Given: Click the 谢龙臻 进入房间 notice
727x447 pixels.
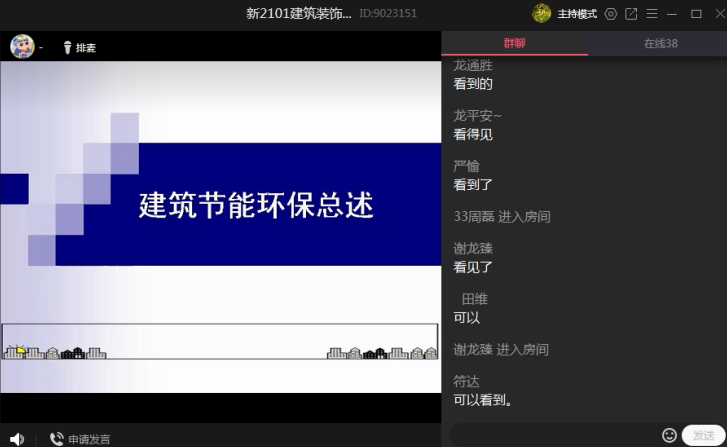Looking at the screenshot, I should 501,350.
